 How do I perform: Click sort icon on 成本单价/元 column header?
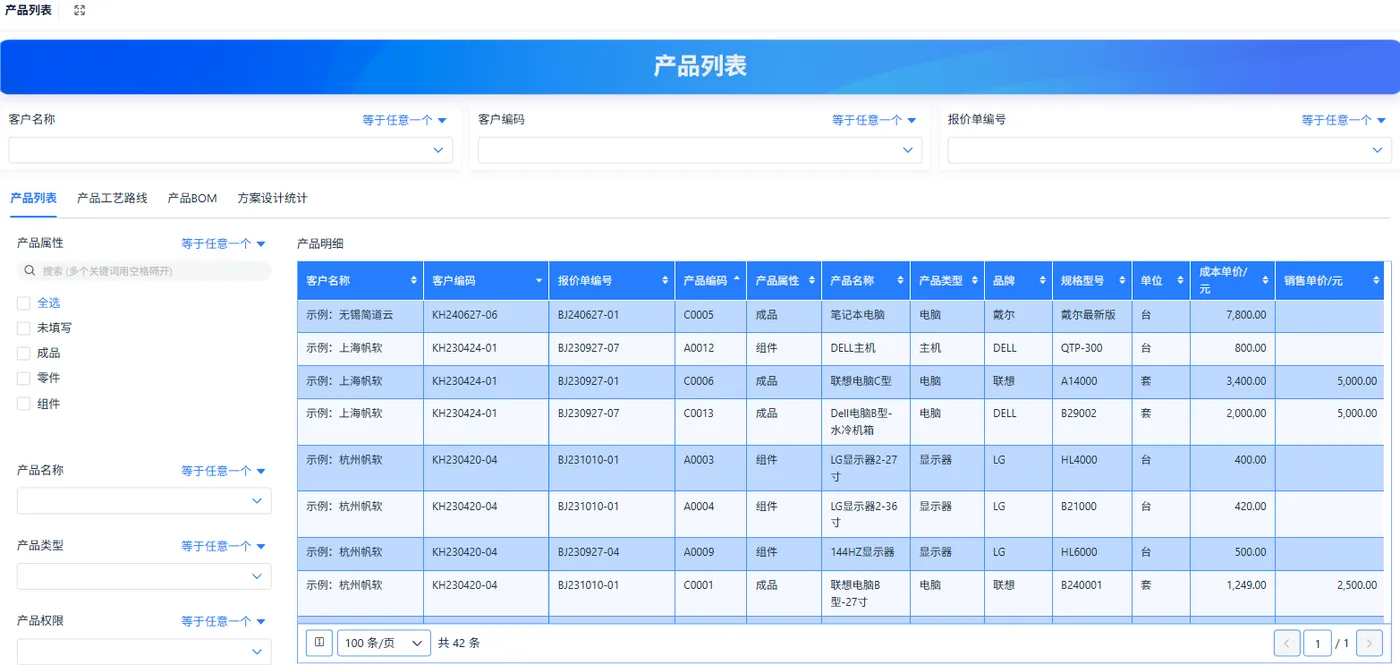[x=1265, y=281]
